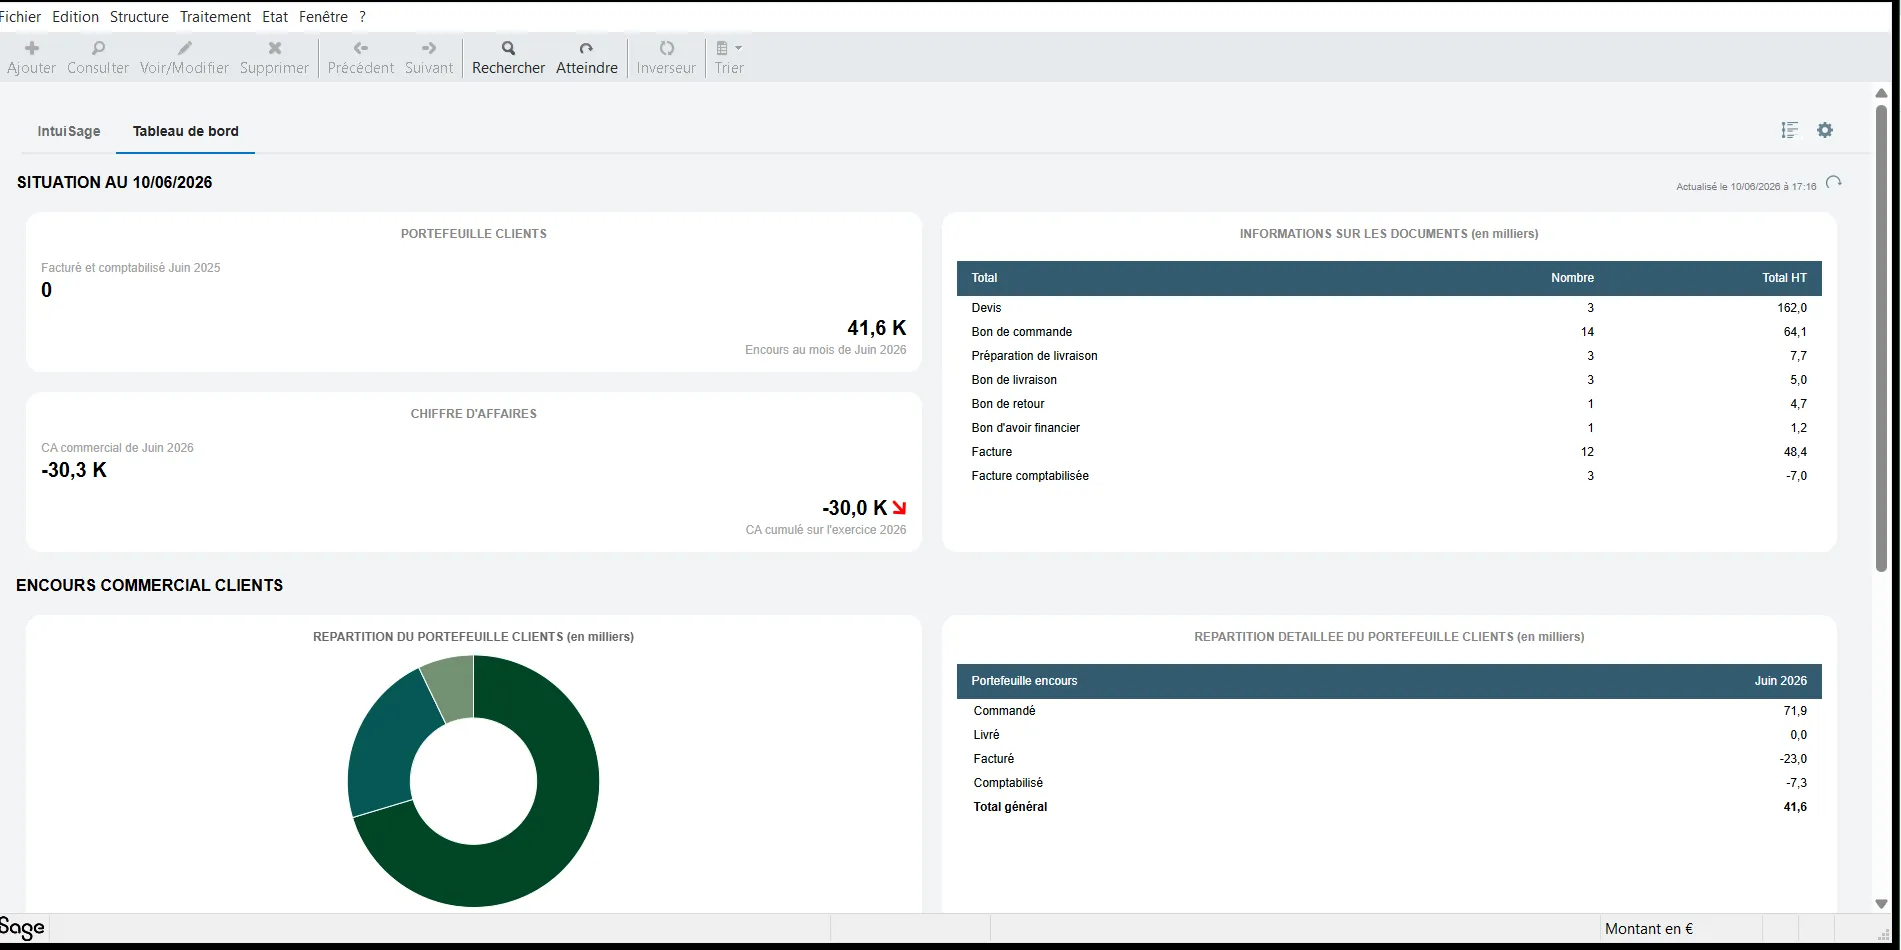Click the Livré row label
This screenshot has width=1901, height=950.
(x=986, y=735)
